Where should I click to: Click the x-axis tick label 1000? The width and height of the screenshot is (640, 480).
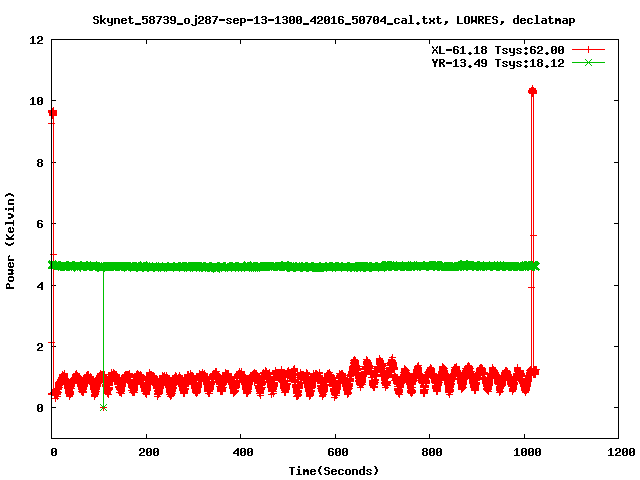[527, 452]
